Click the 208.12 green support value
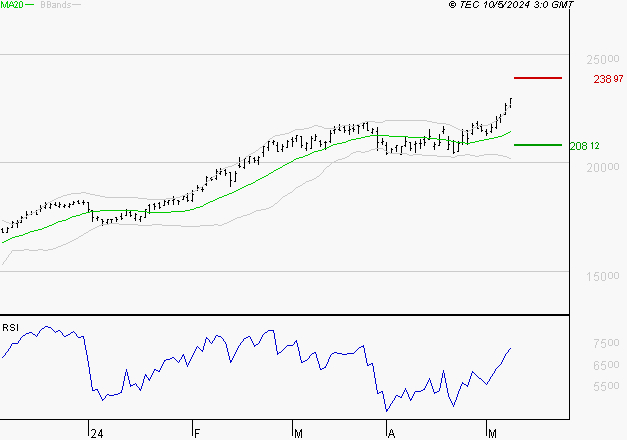Image resolution: width=627 pixels, height=440 pixels. [x=585, y=146]
